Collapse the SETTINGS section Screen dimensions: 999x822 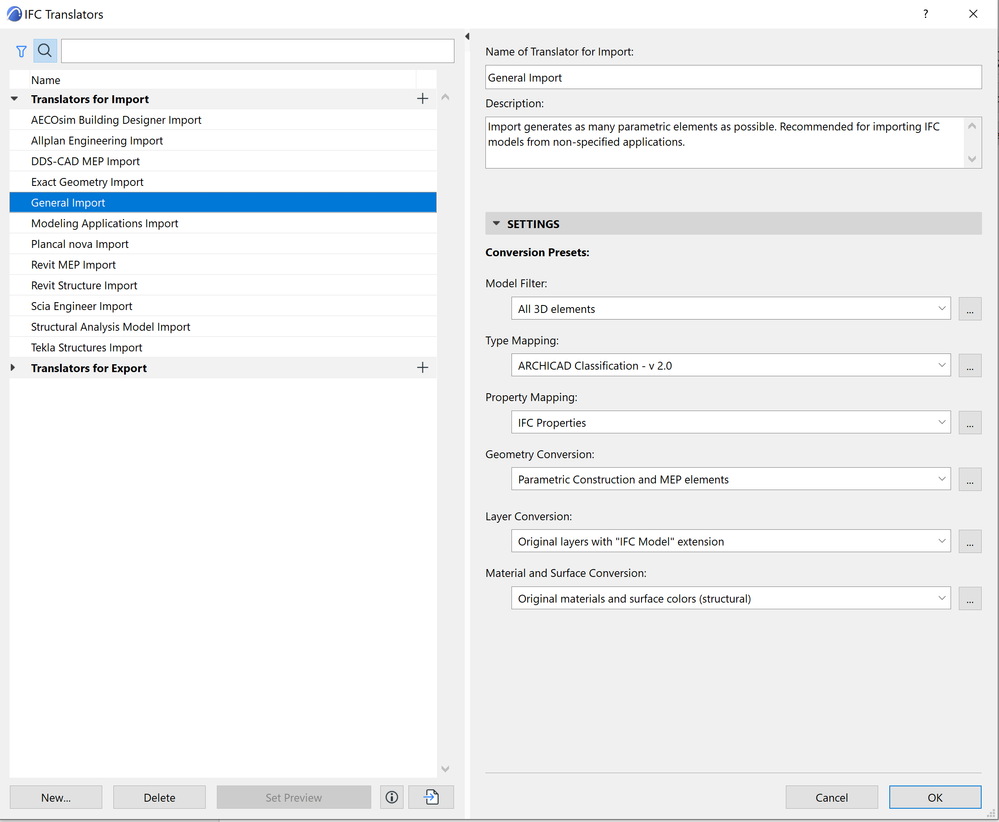(496, 224)
